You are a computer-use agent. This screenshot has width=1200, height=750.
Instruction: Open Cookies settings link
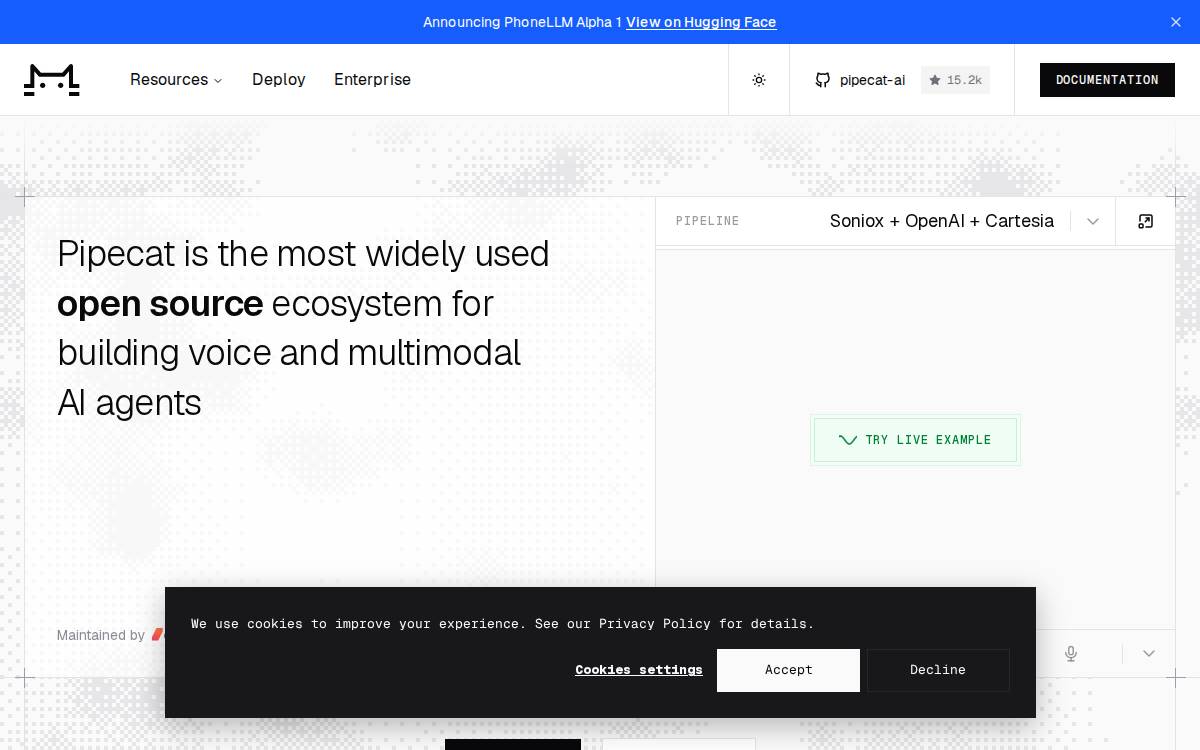click(x=639, y=670)
